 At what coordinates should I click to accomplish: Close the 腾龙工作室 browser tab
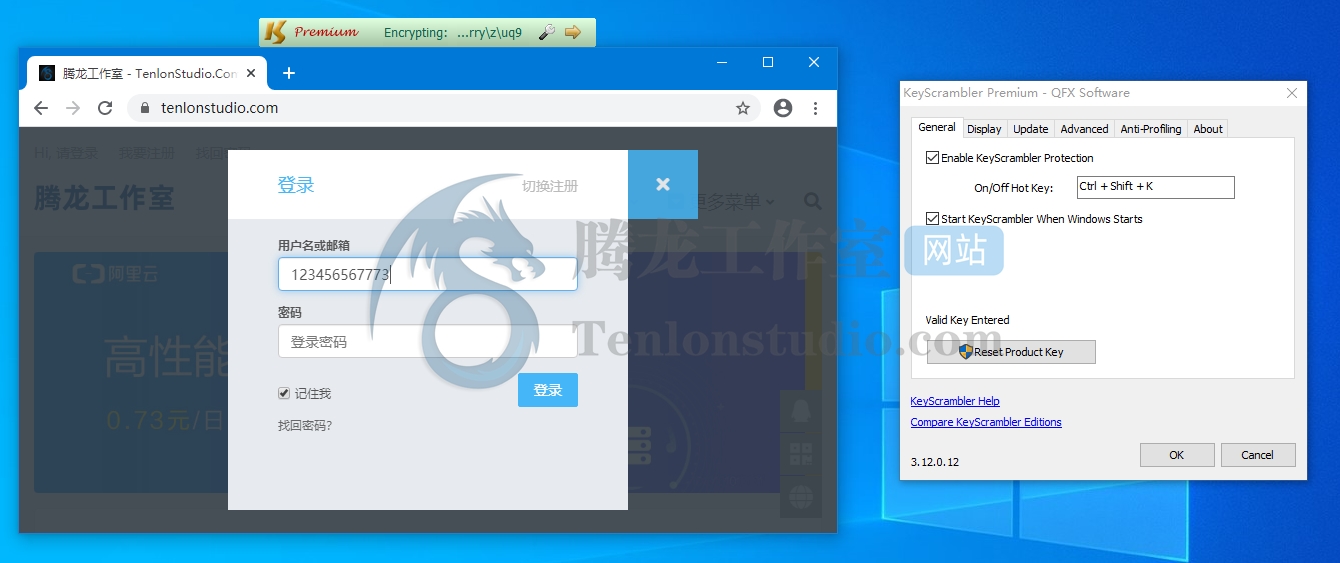coord(251,73)
